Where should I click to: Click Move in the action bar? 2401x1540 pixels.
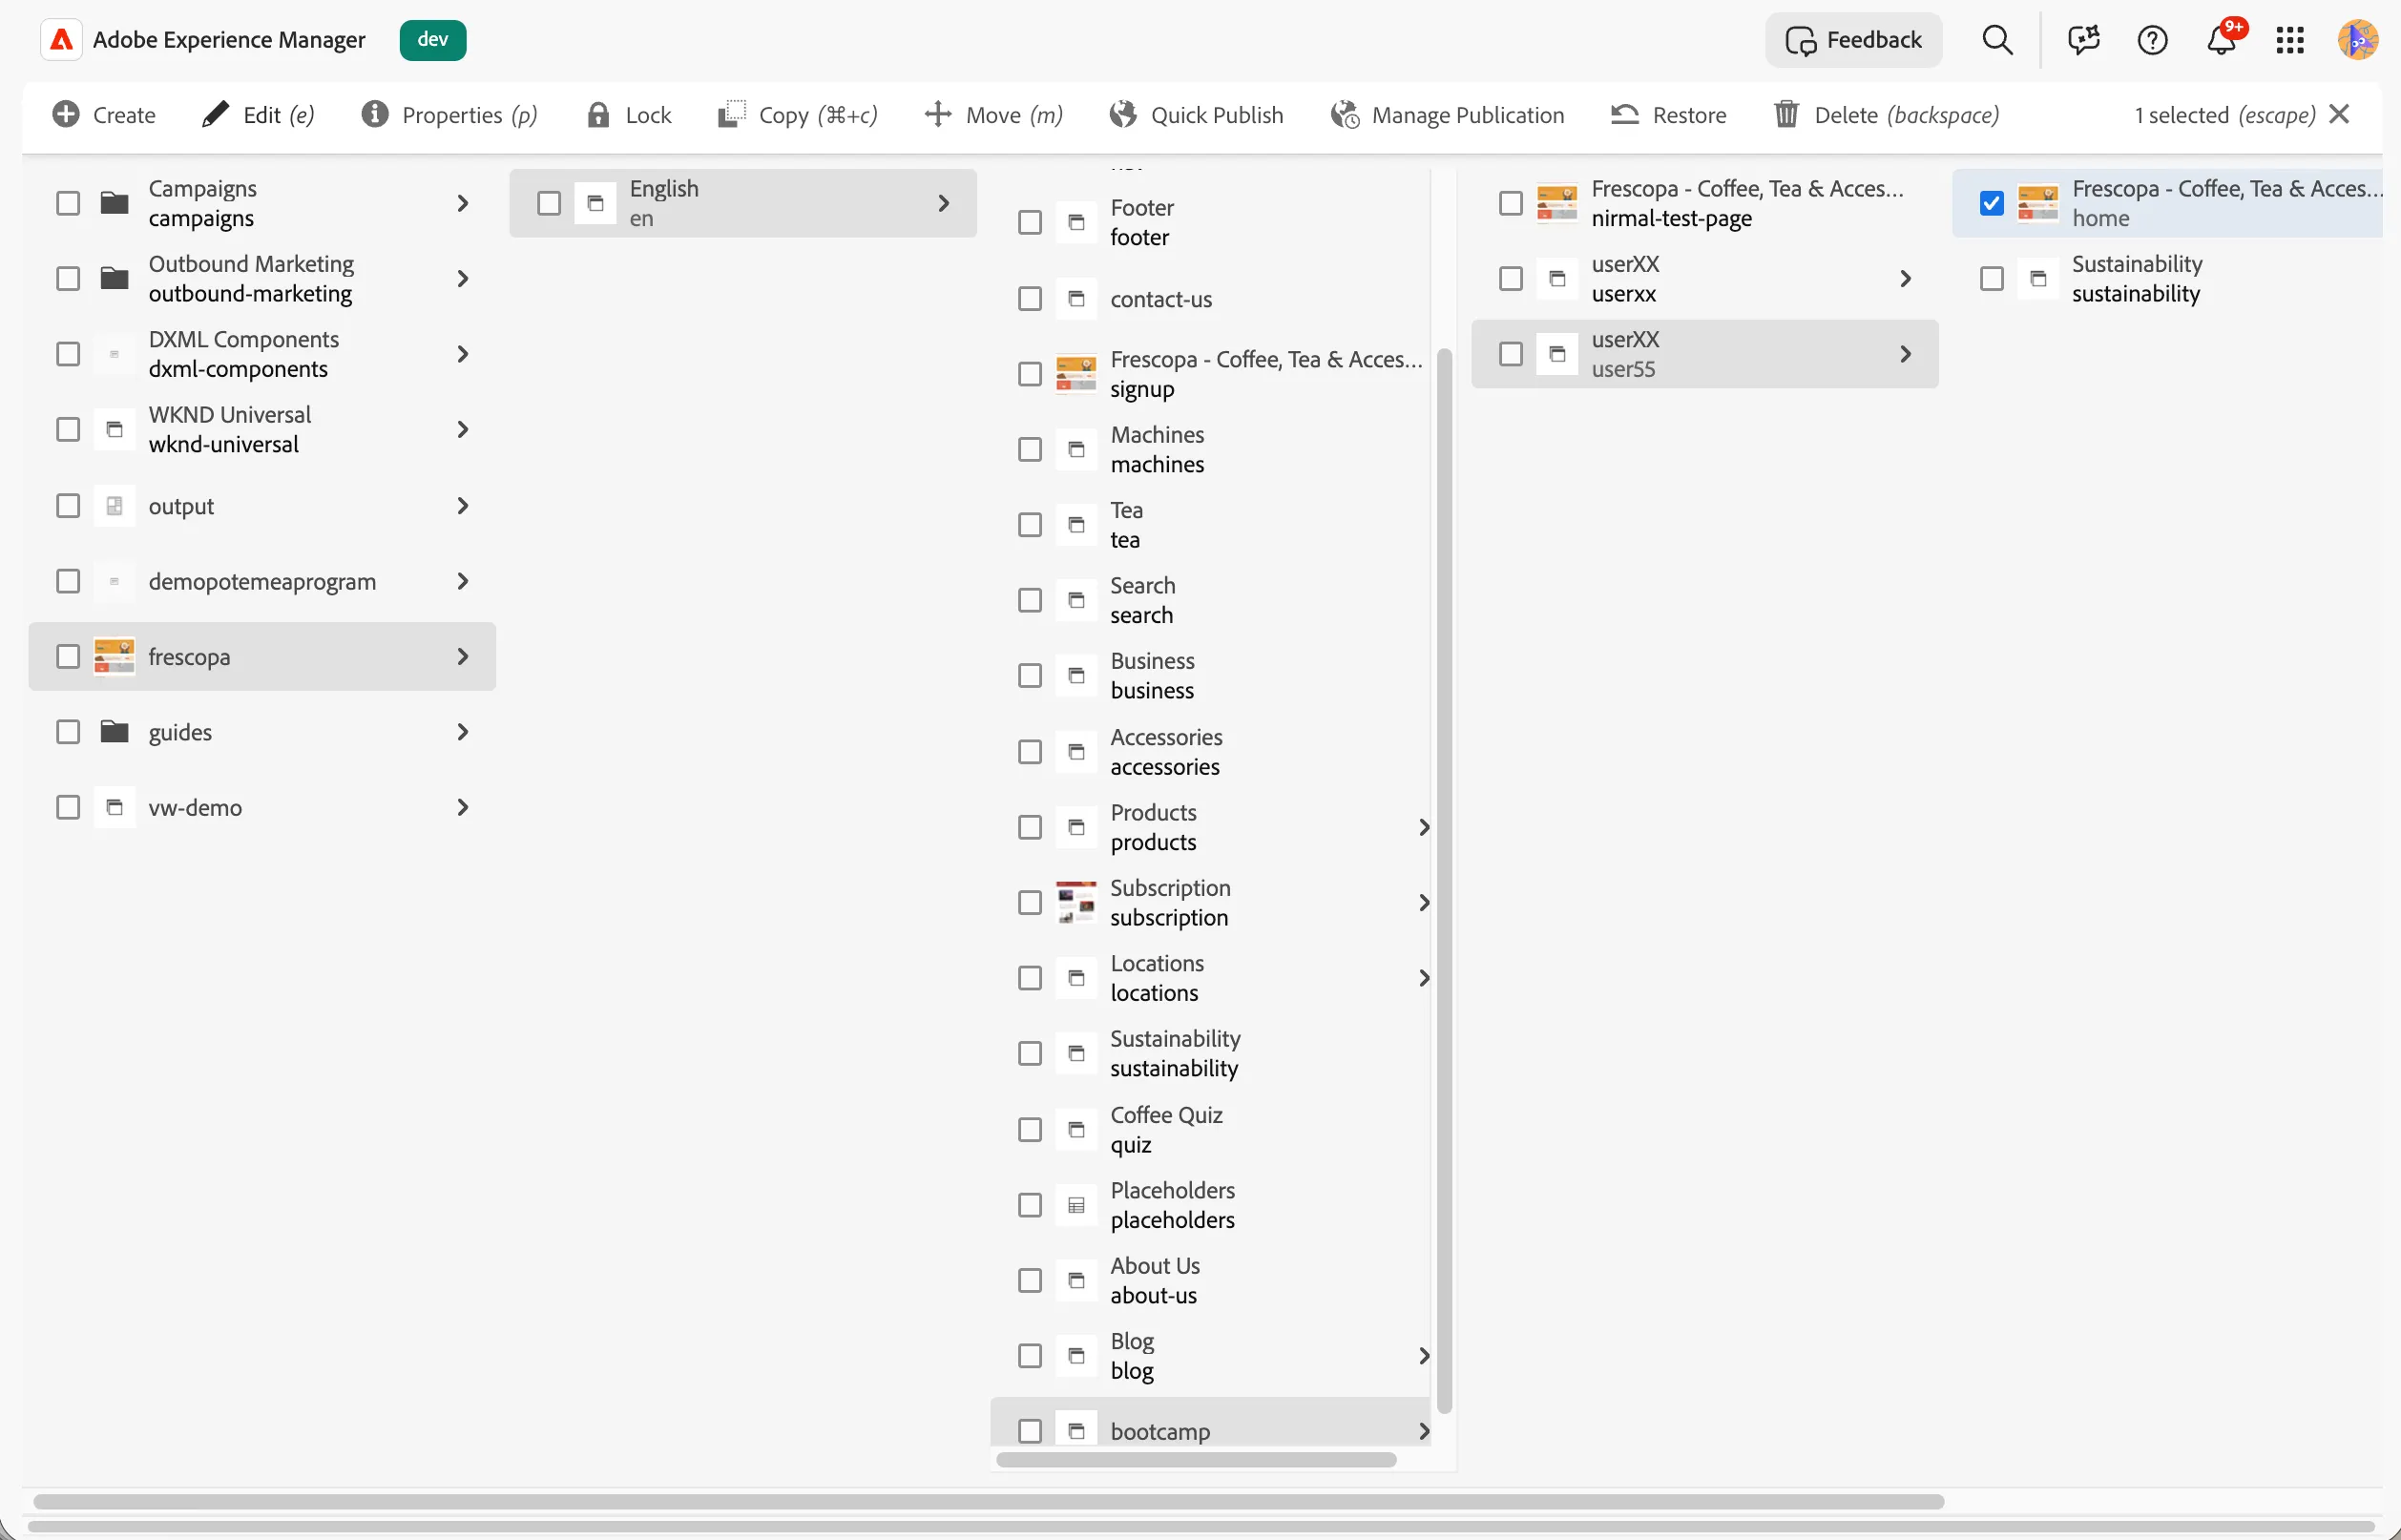coord(993,115)
